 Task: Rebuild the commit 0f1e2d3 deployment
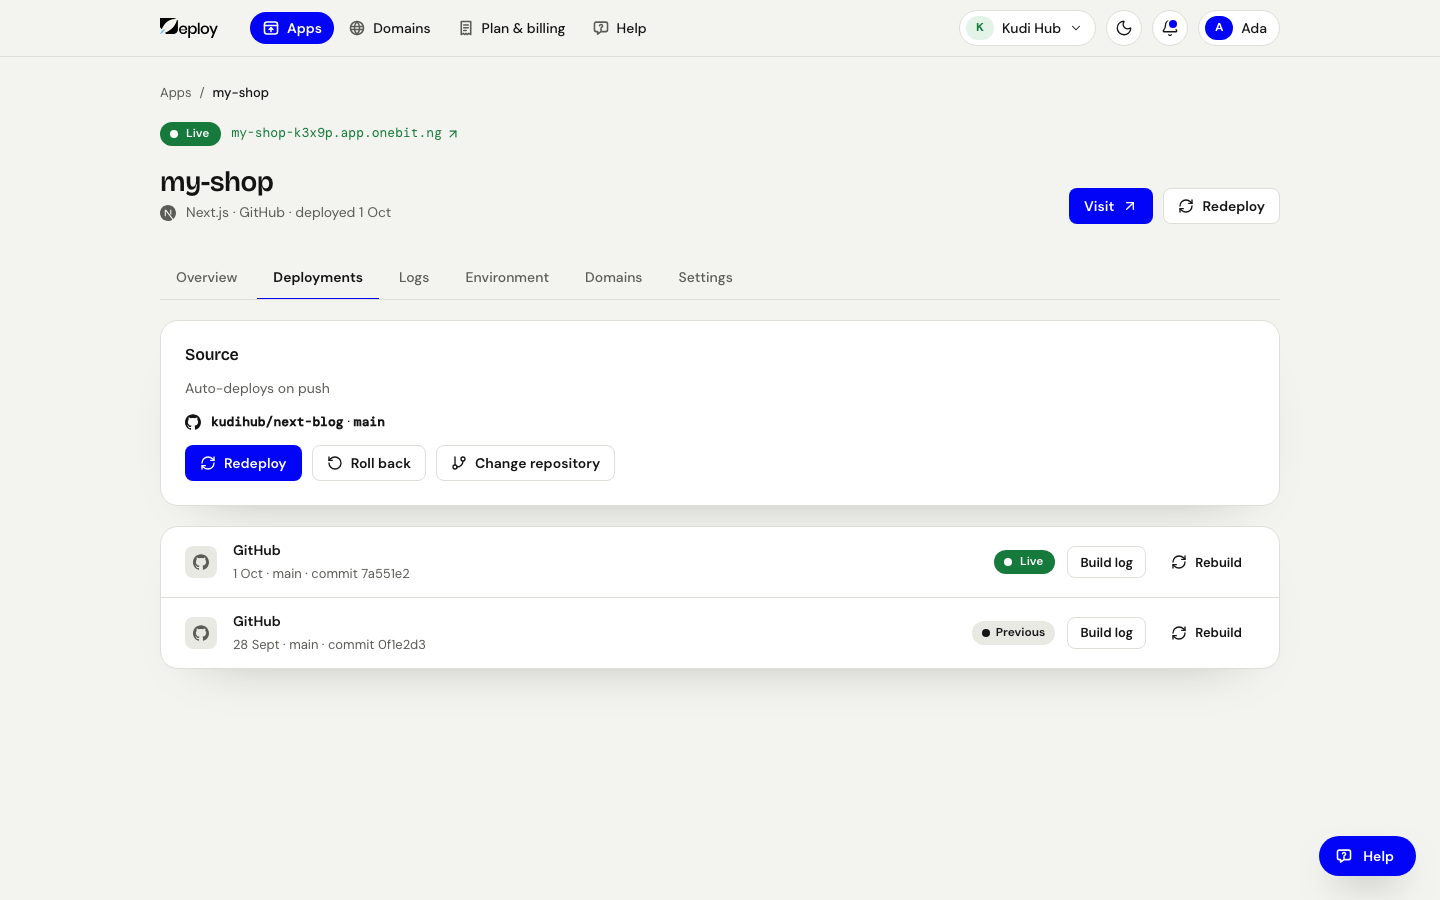tap(1206, 633)
